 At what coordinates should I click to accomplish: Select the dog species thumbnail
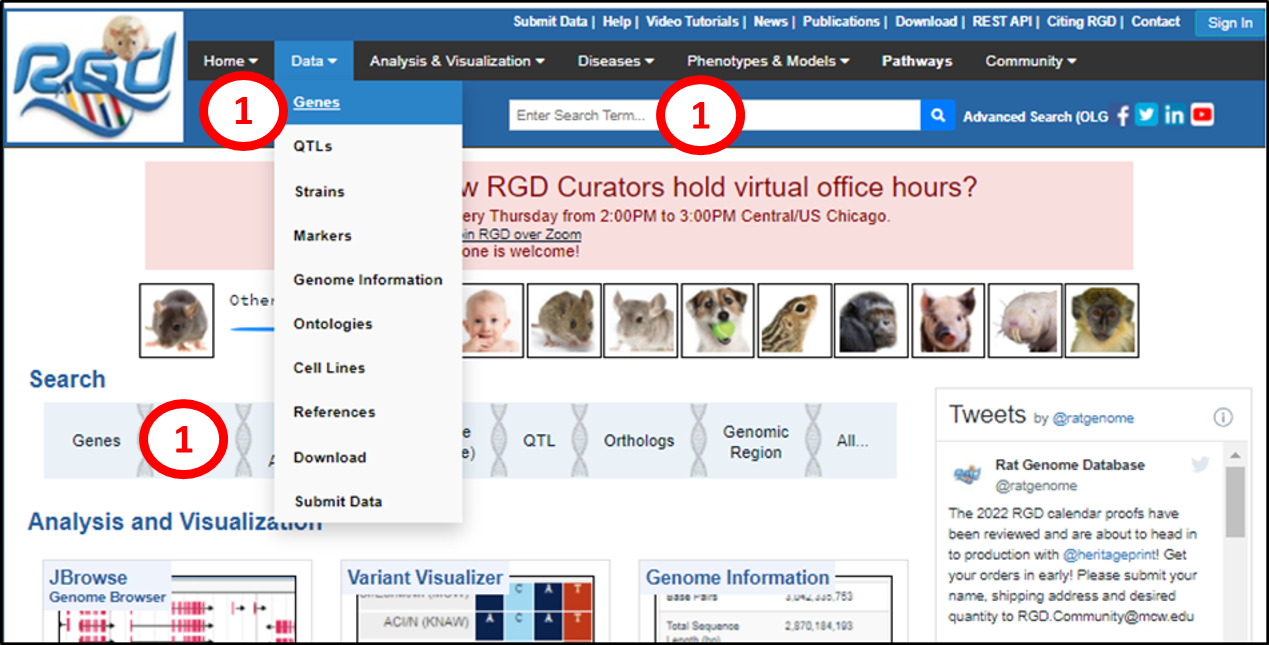717,320
